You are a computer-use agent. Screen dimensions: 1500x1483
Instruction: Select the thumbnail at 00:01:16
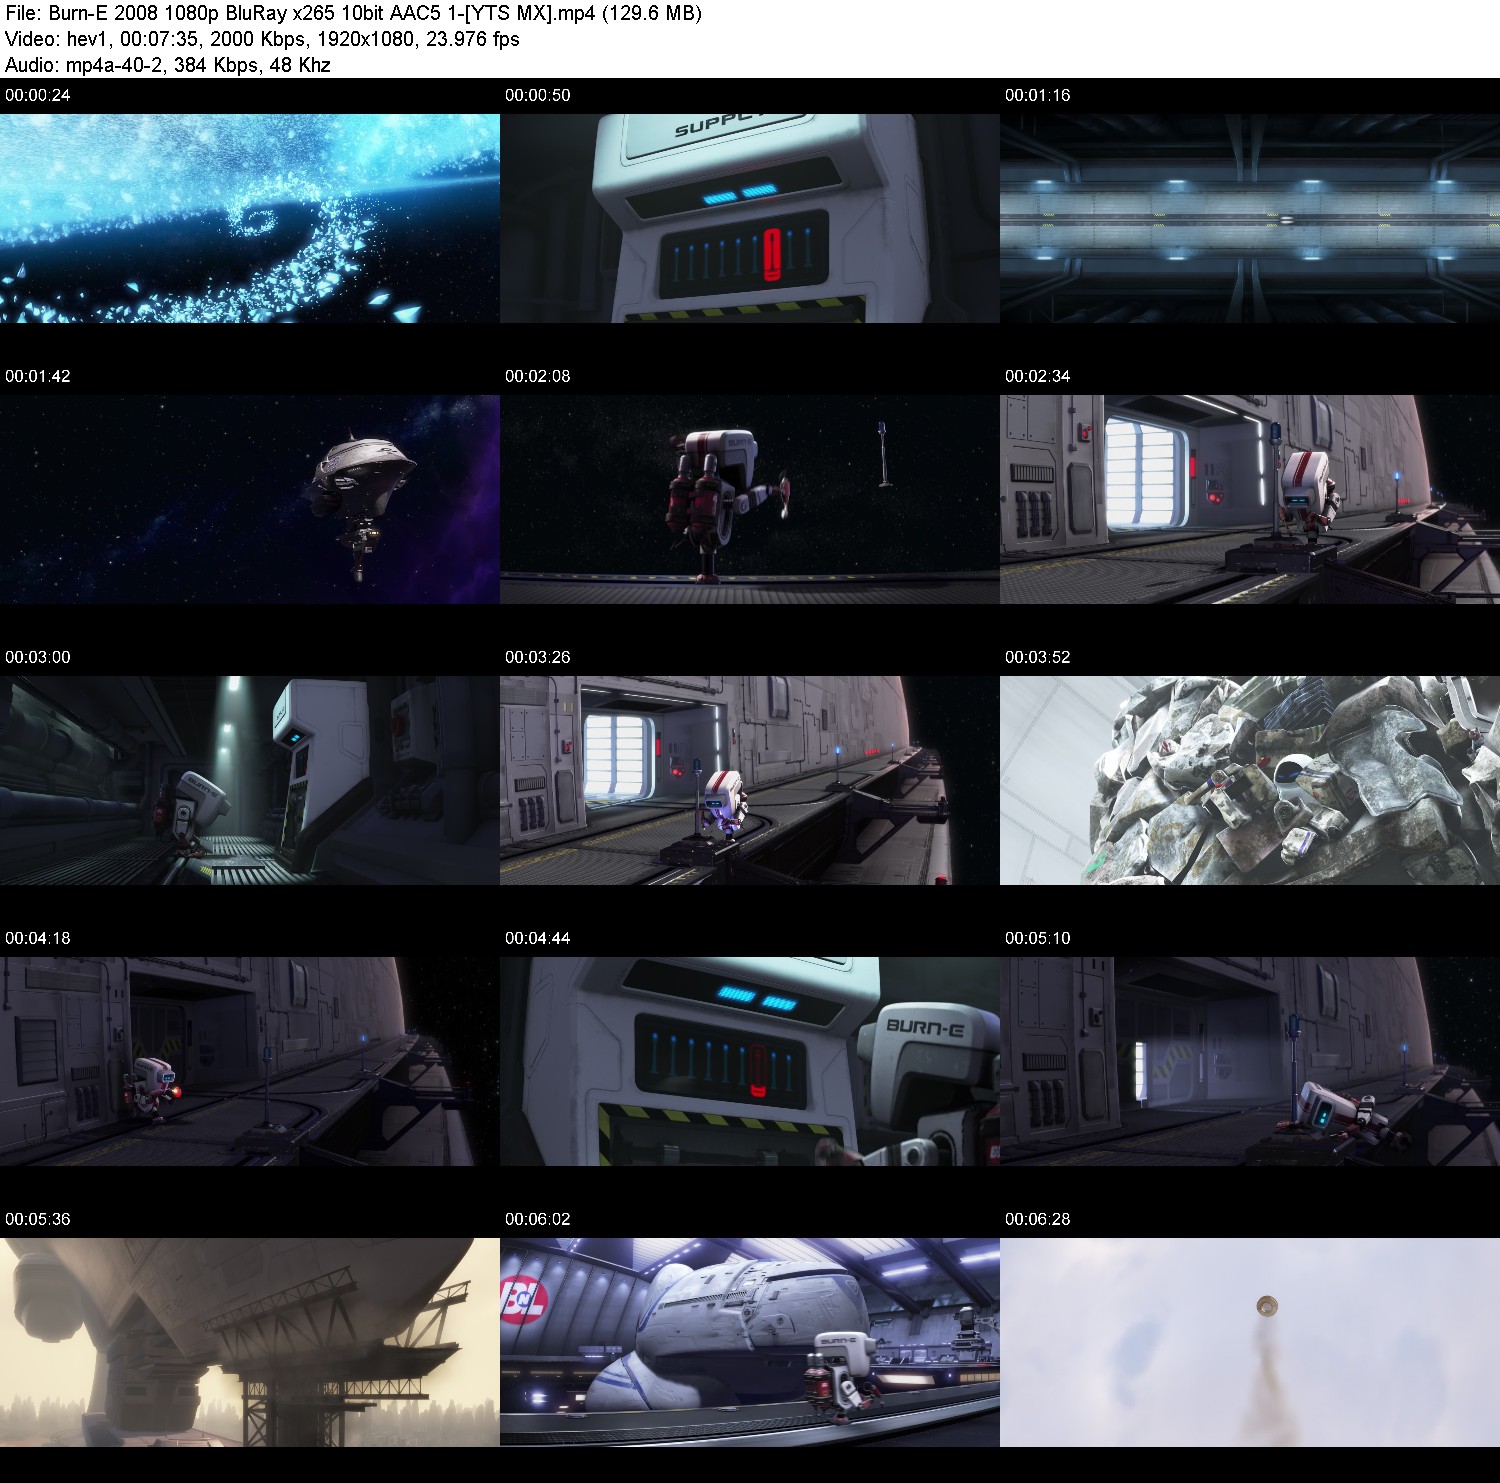(1250, 218)
